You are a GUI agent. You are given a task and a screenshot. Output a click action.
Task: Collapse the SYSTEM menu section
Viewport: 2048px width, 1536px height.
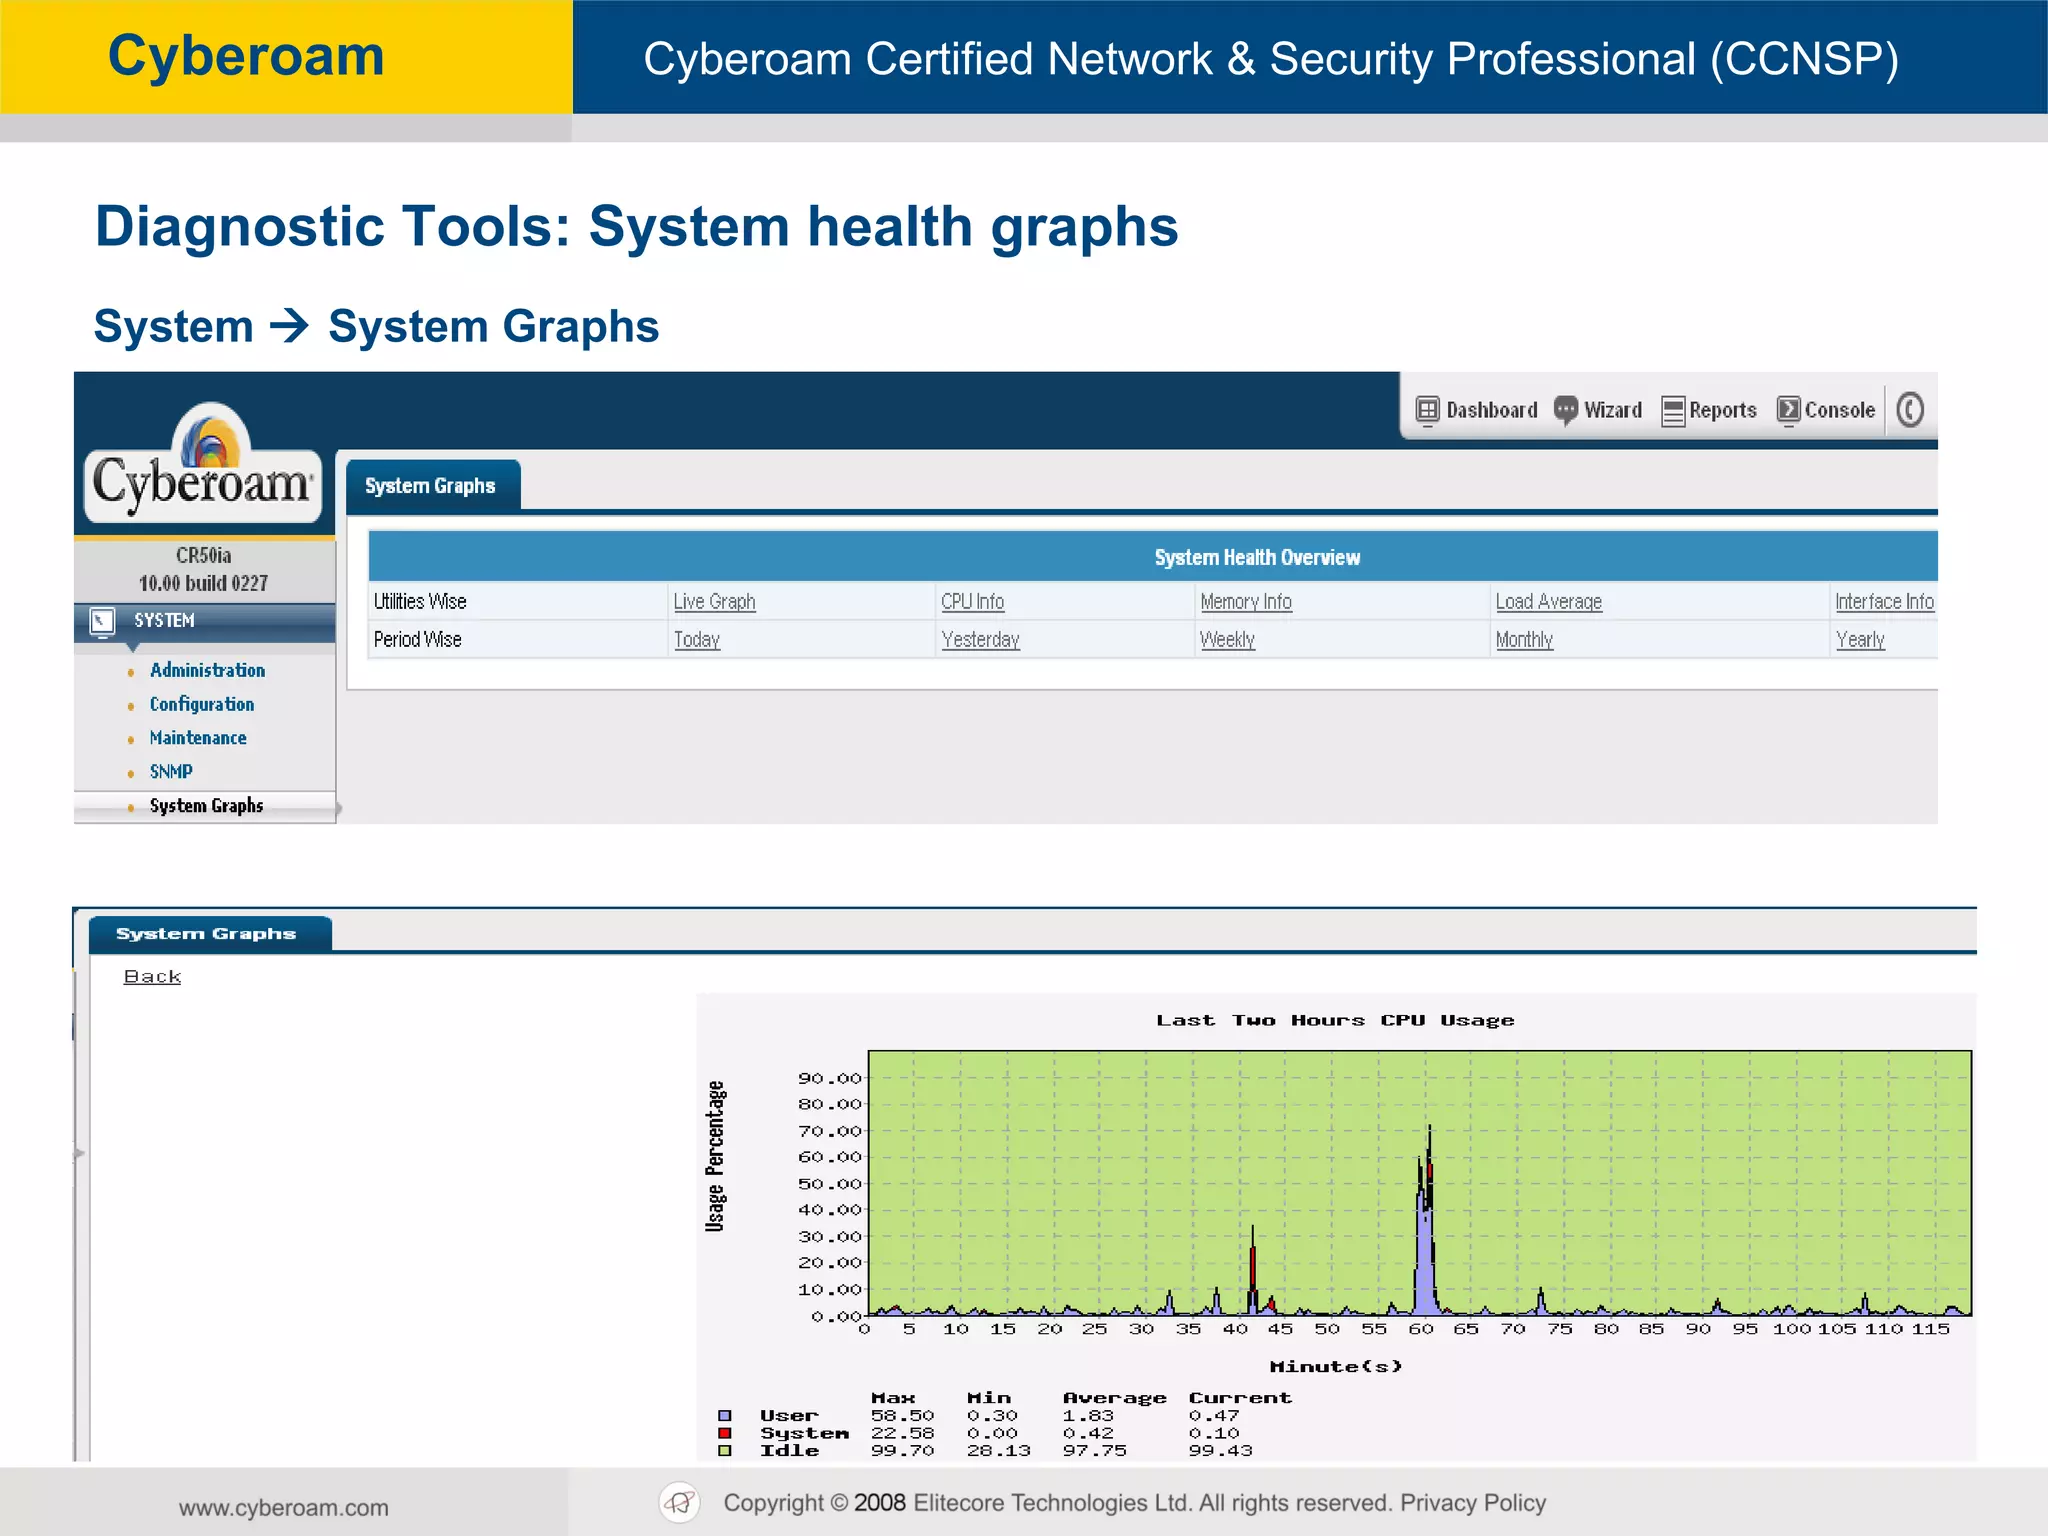pyautogui.click(x=204, y=621)
